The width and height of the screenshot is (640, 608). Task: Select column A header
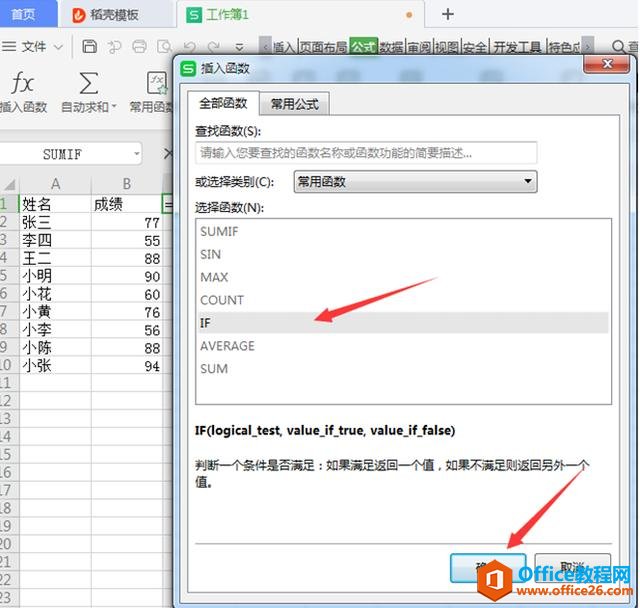55,184
